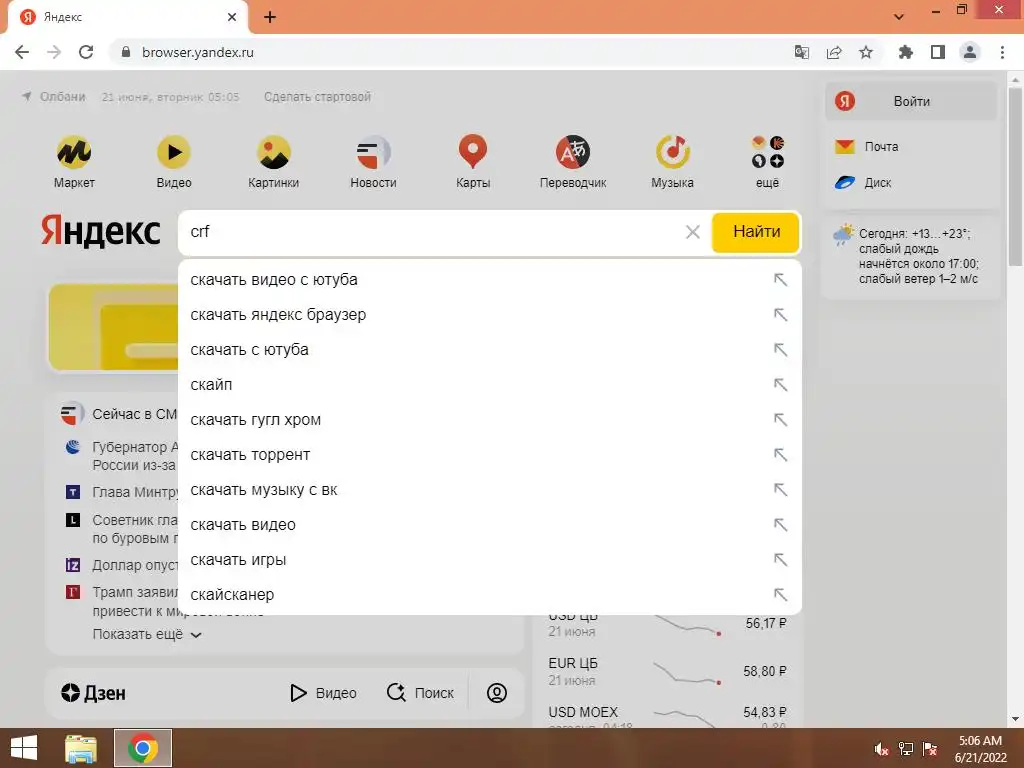Clear the search field with X
This screenshot has width=1024, height=768.
click(x=693, y=232)
